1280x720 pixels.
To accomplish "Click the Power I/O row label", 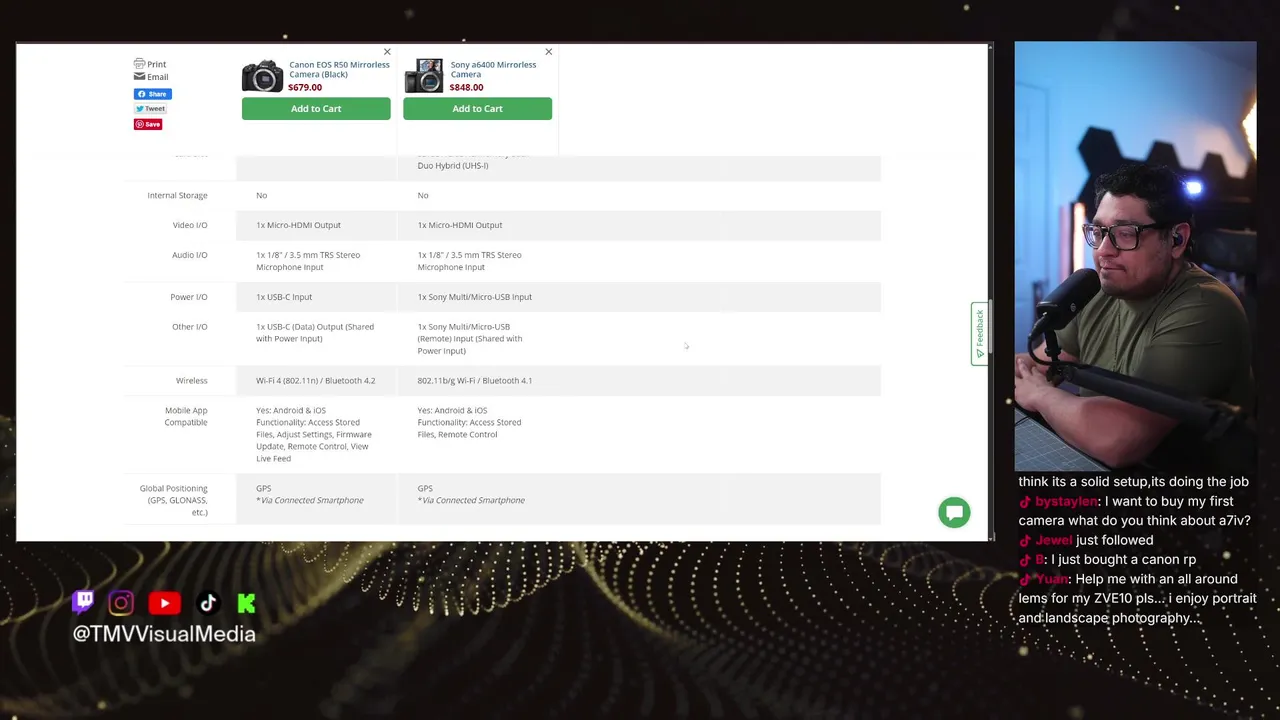I will click(189, 297).
